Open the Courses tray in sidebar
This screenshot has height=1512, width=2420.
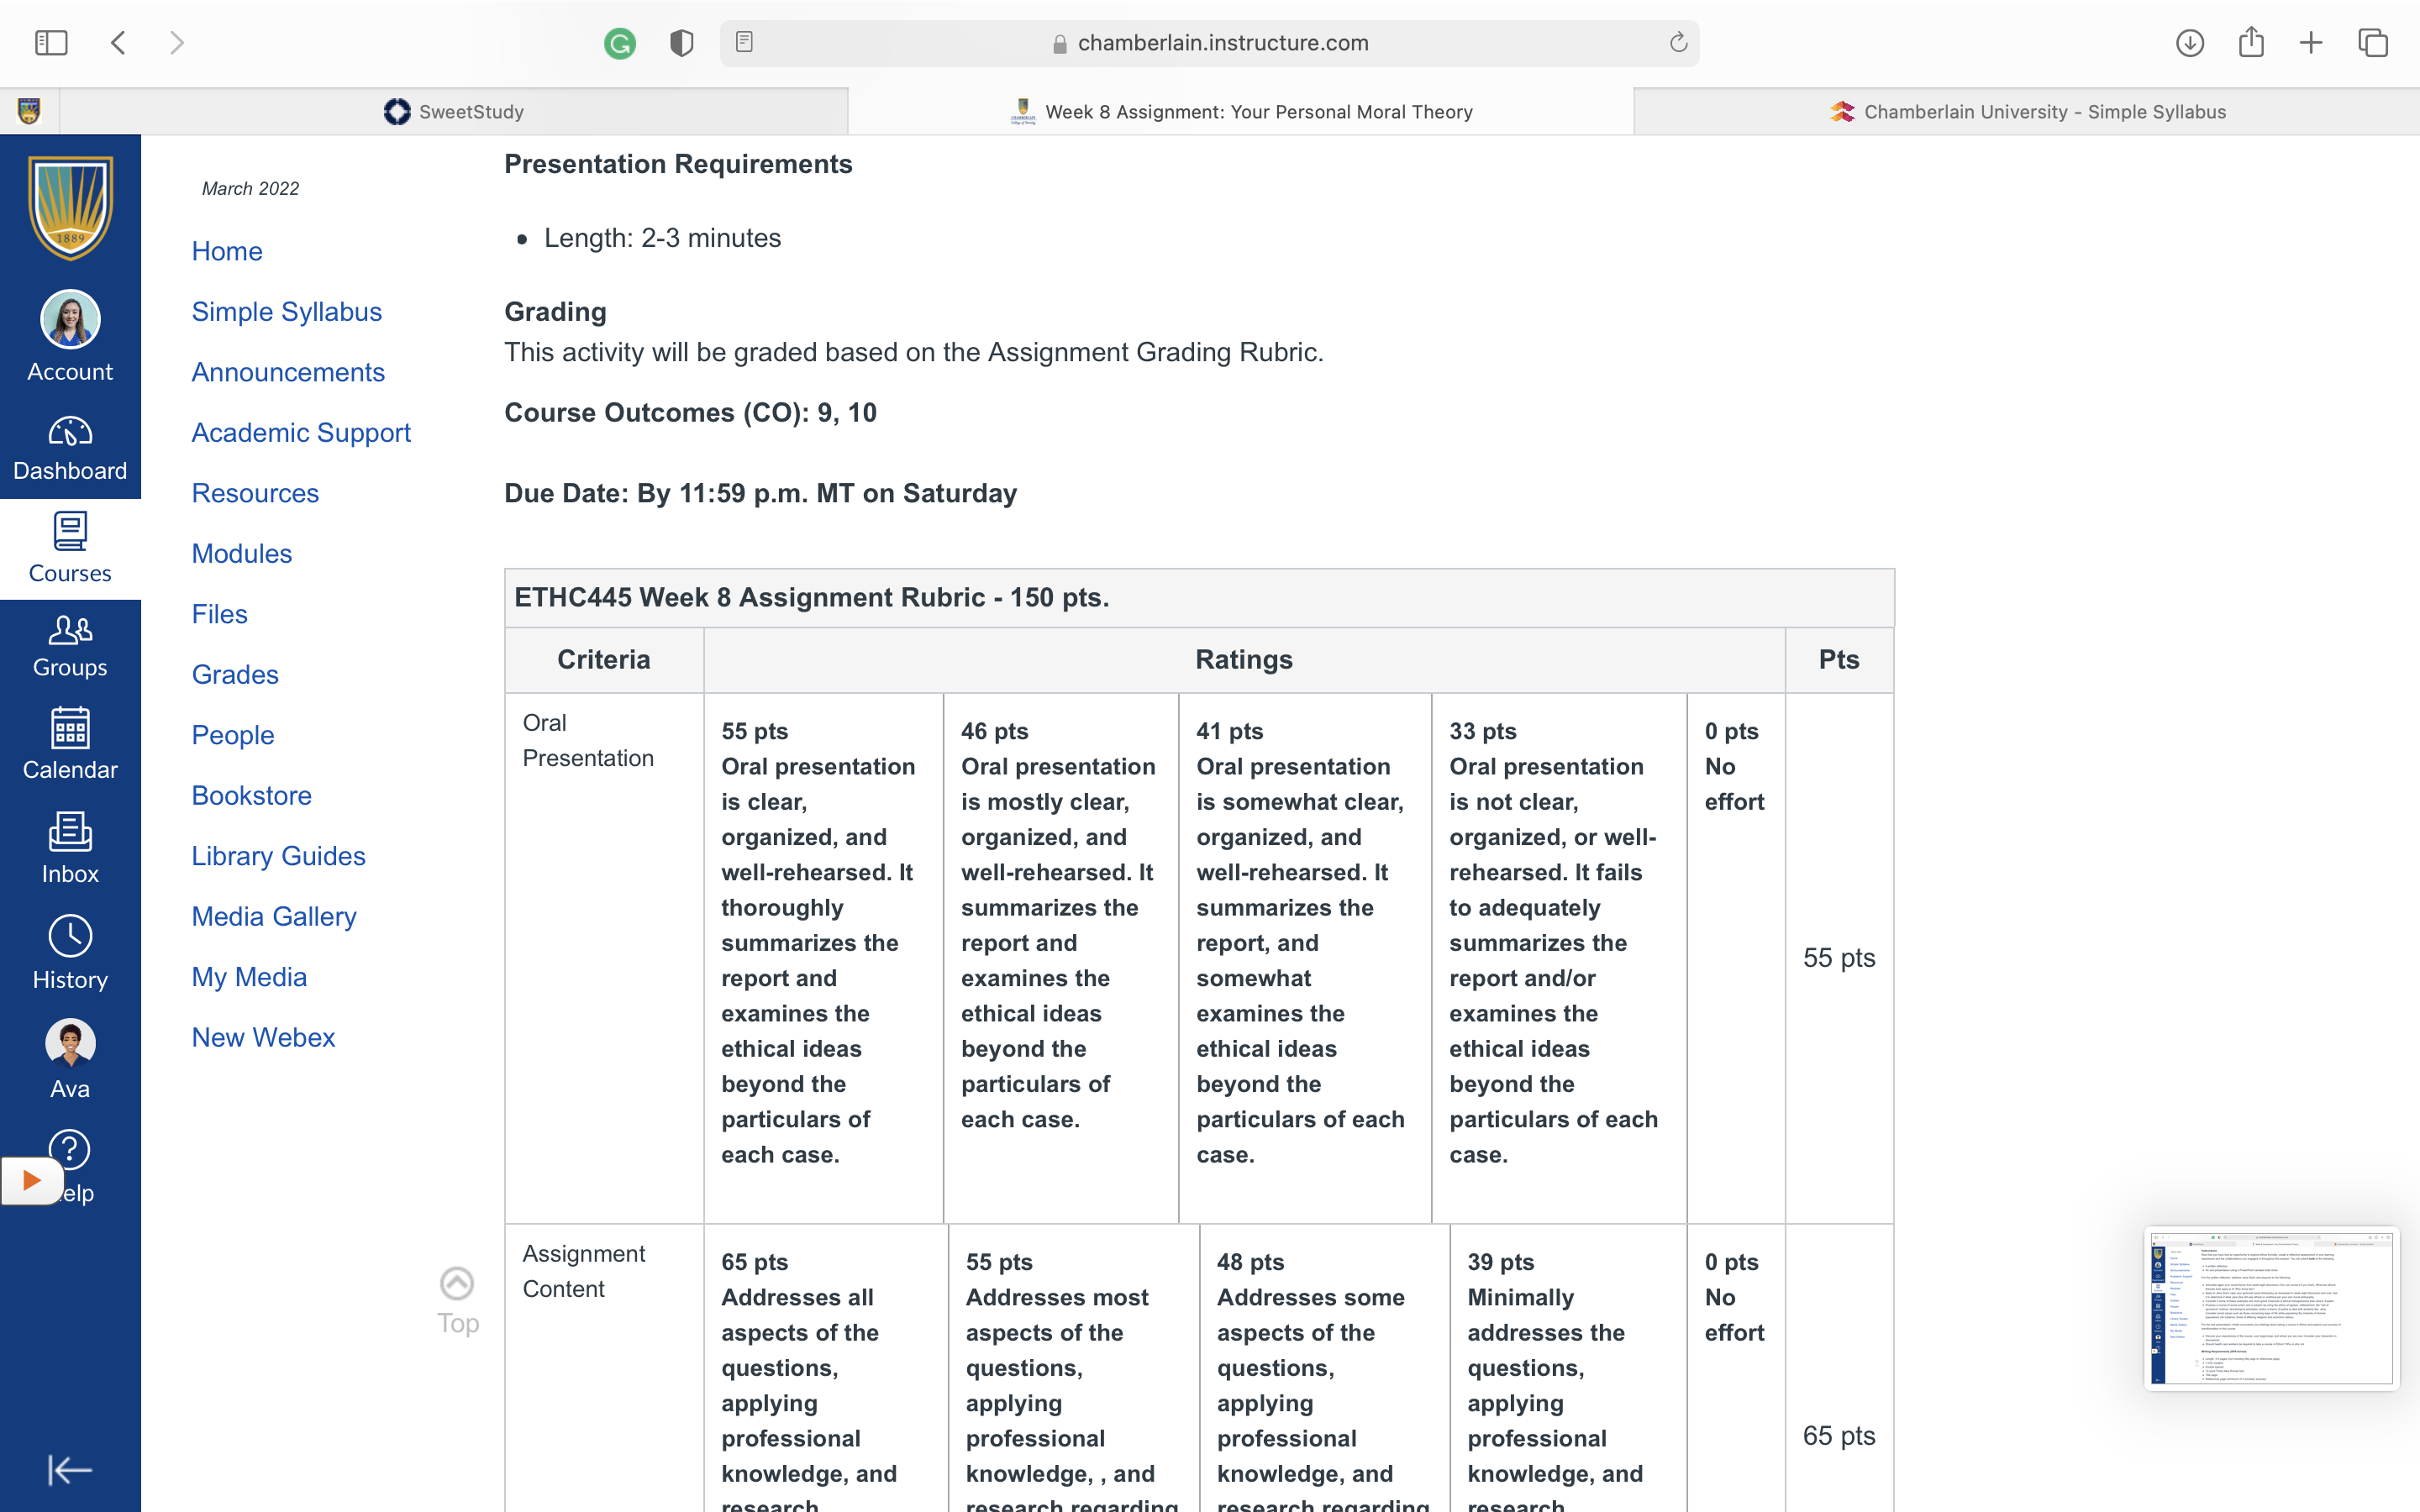[70, 549]
